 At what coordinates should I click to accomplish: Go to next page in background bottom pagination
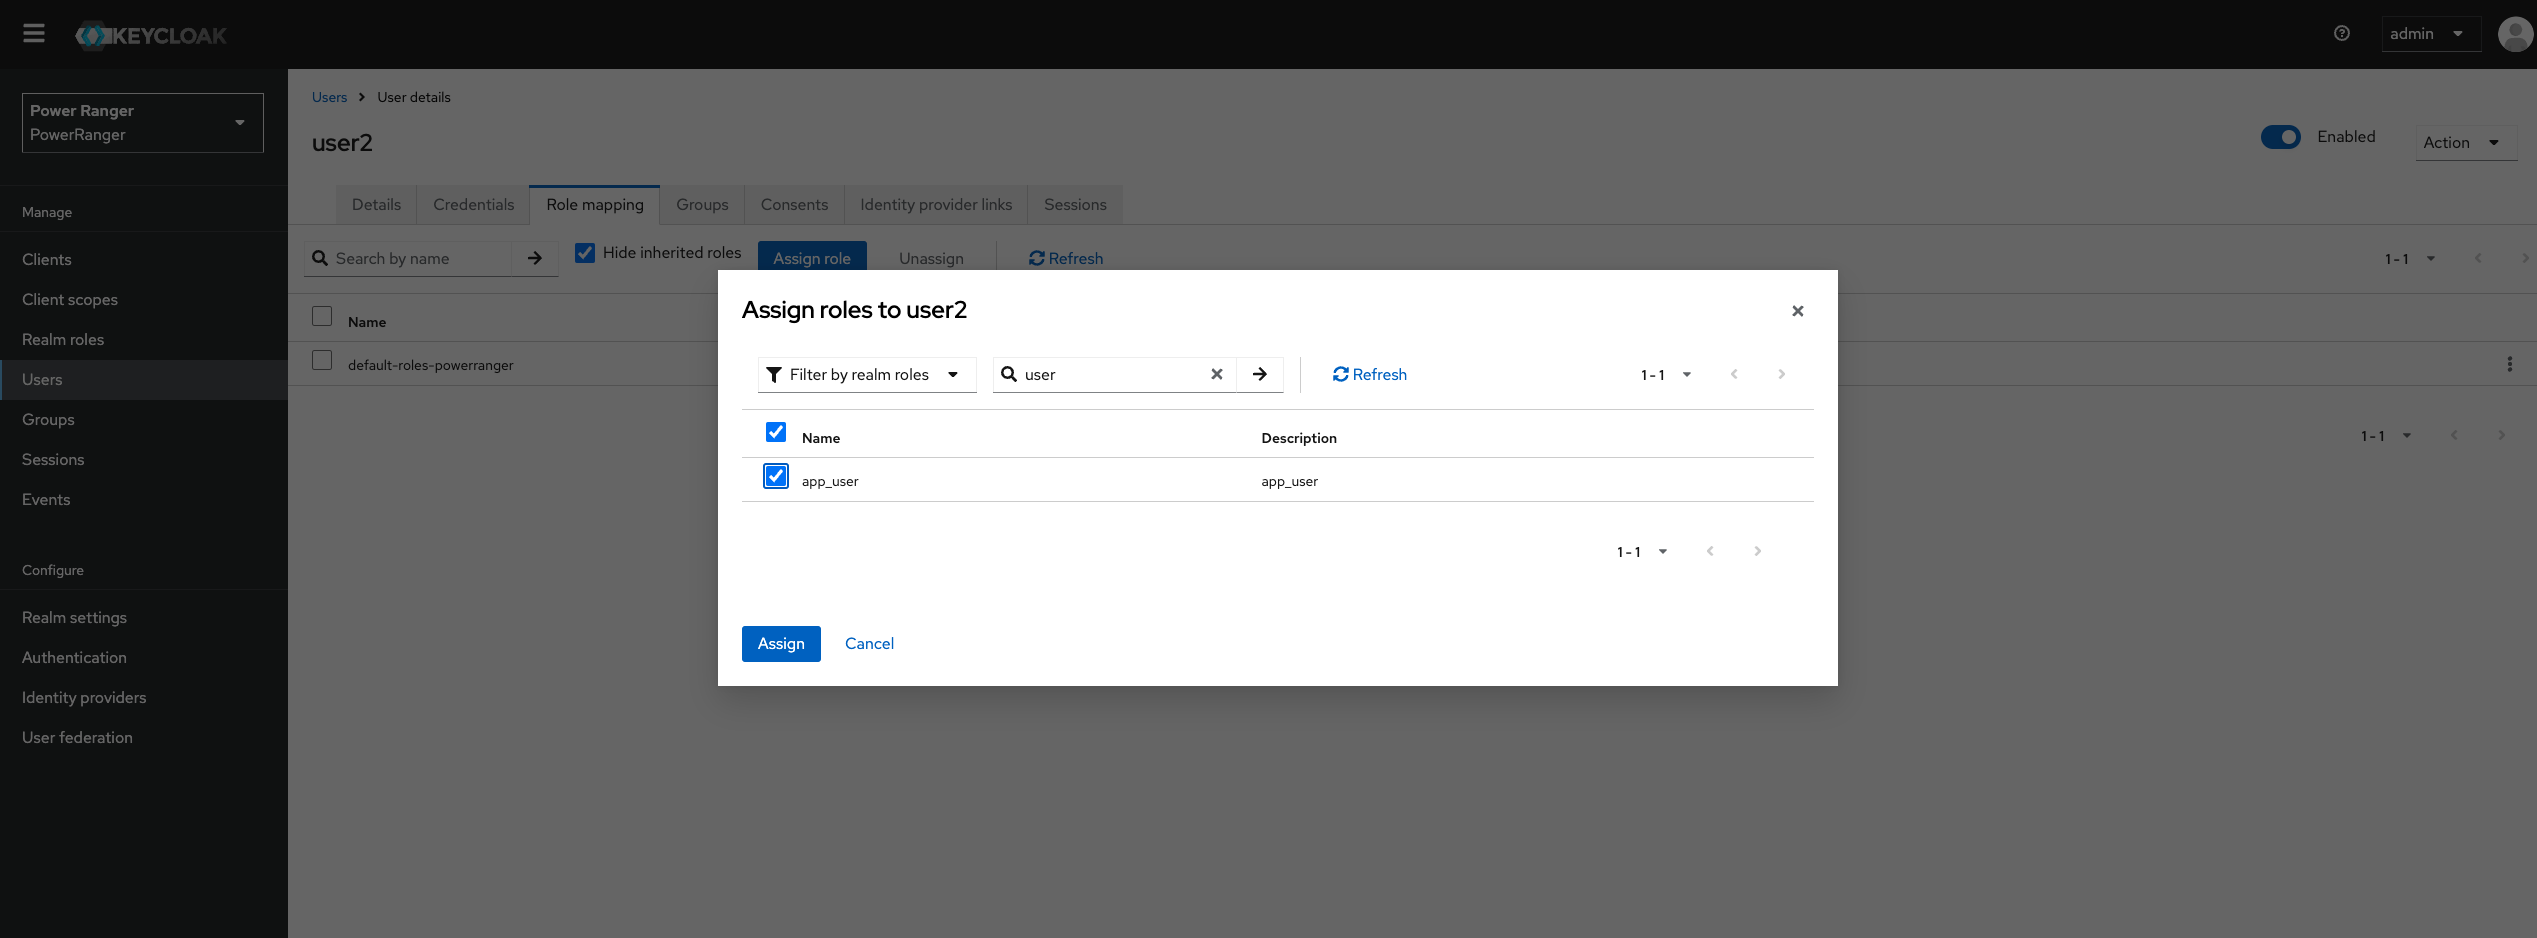coord(2501,435)
